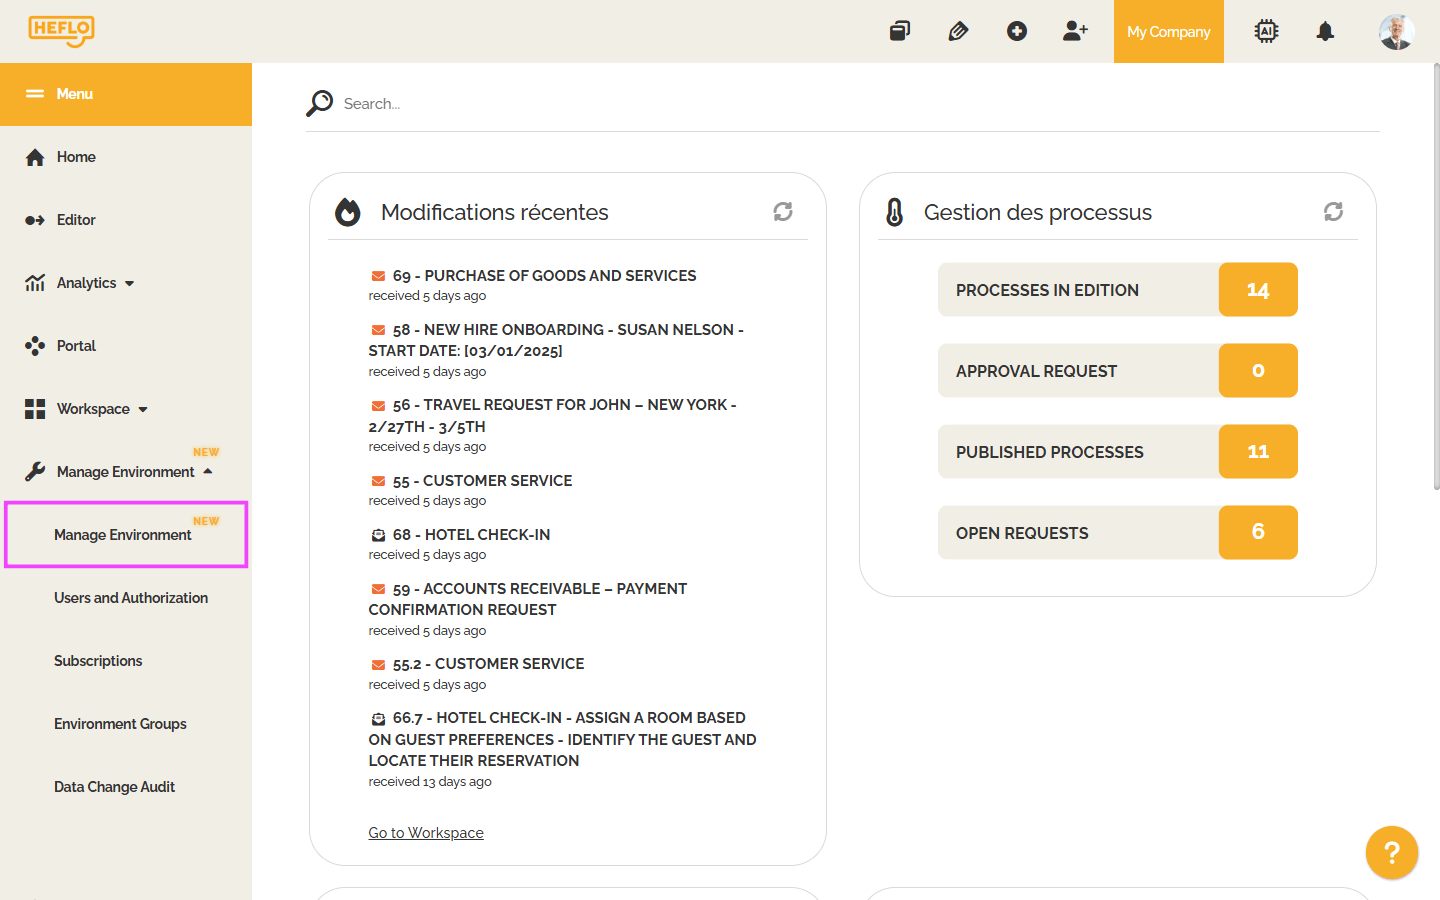
Task: Click the search magnifier icon
Action: (x=319, y=103)
